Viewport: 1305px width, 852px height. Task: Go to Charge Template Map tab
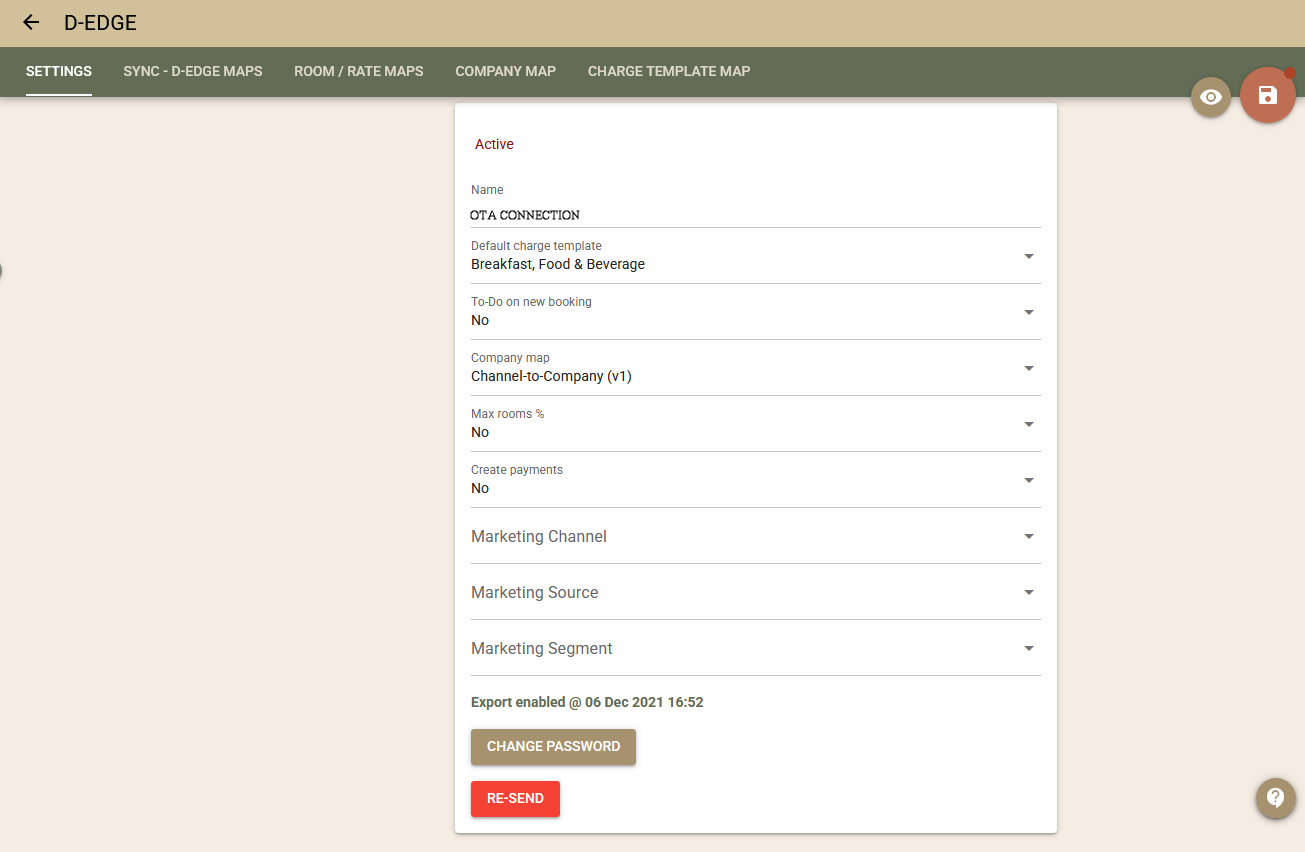pos(669,71)
